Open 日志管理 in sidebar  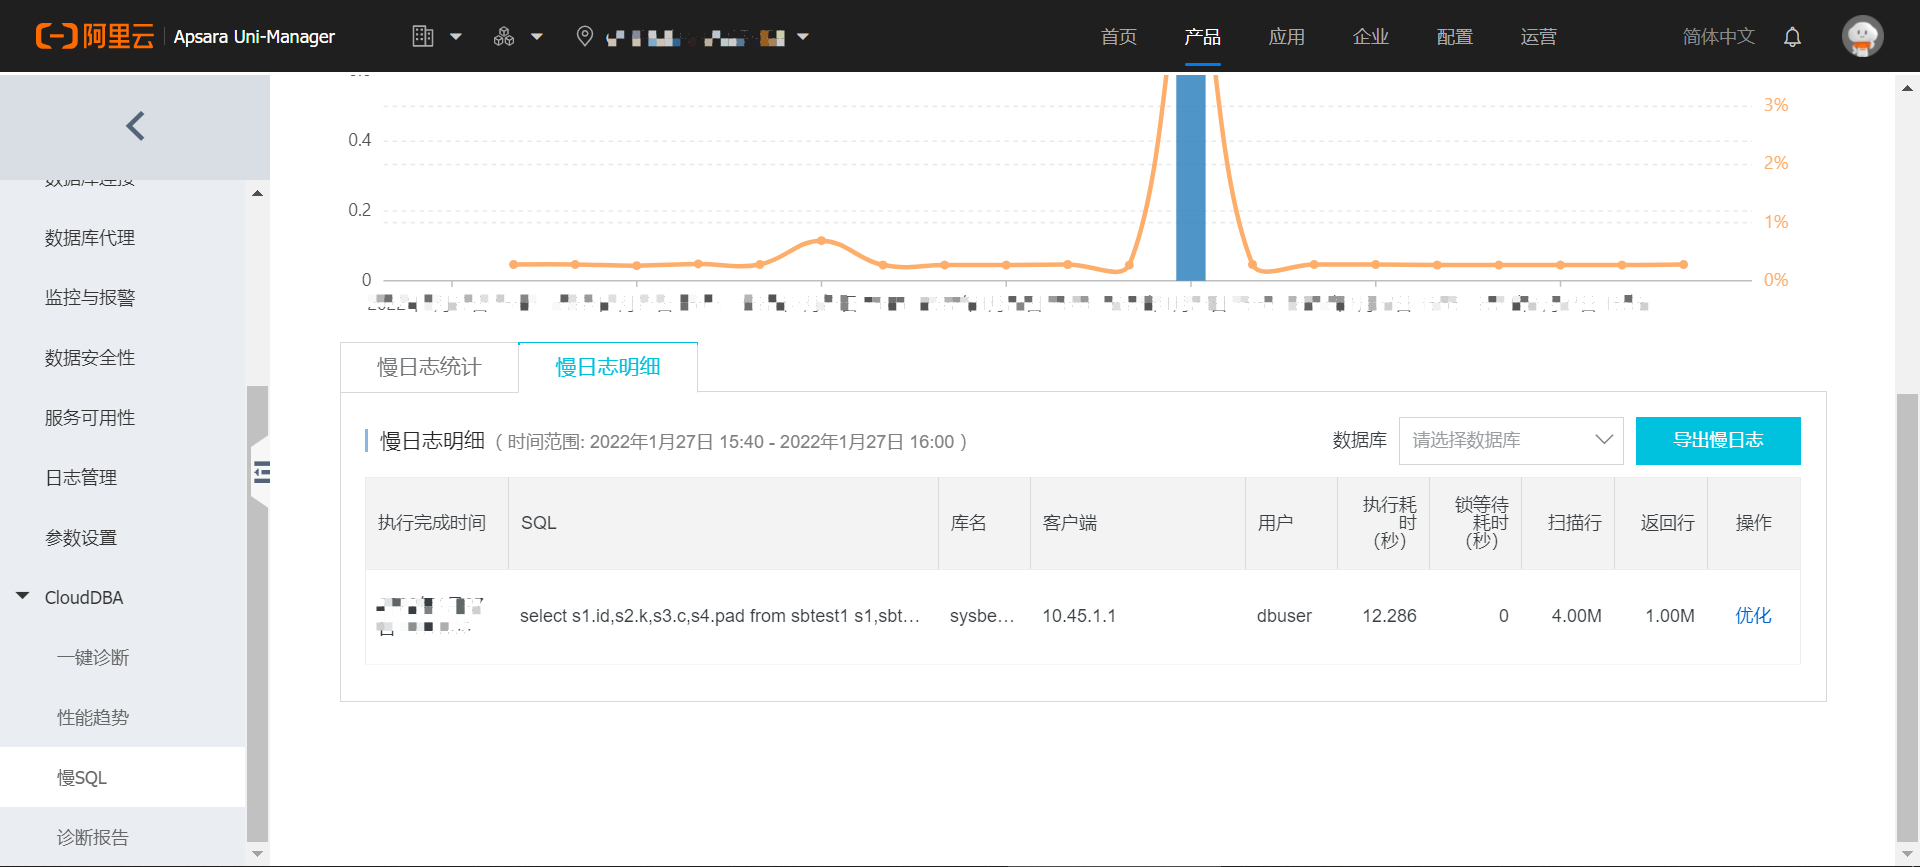81,478
